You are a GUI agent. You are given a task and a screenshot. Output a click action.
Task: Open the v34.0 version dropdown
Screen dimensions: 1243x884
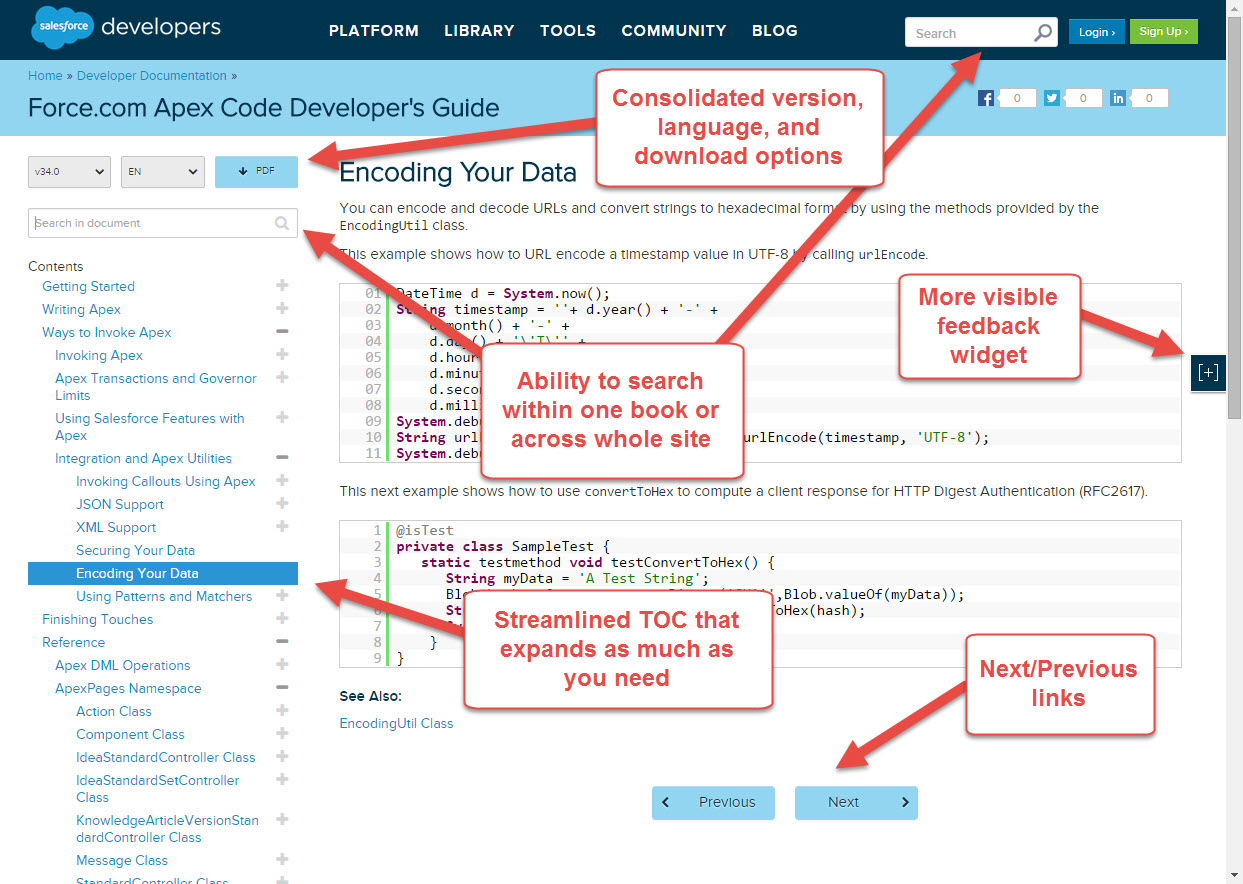click(69, 172)
